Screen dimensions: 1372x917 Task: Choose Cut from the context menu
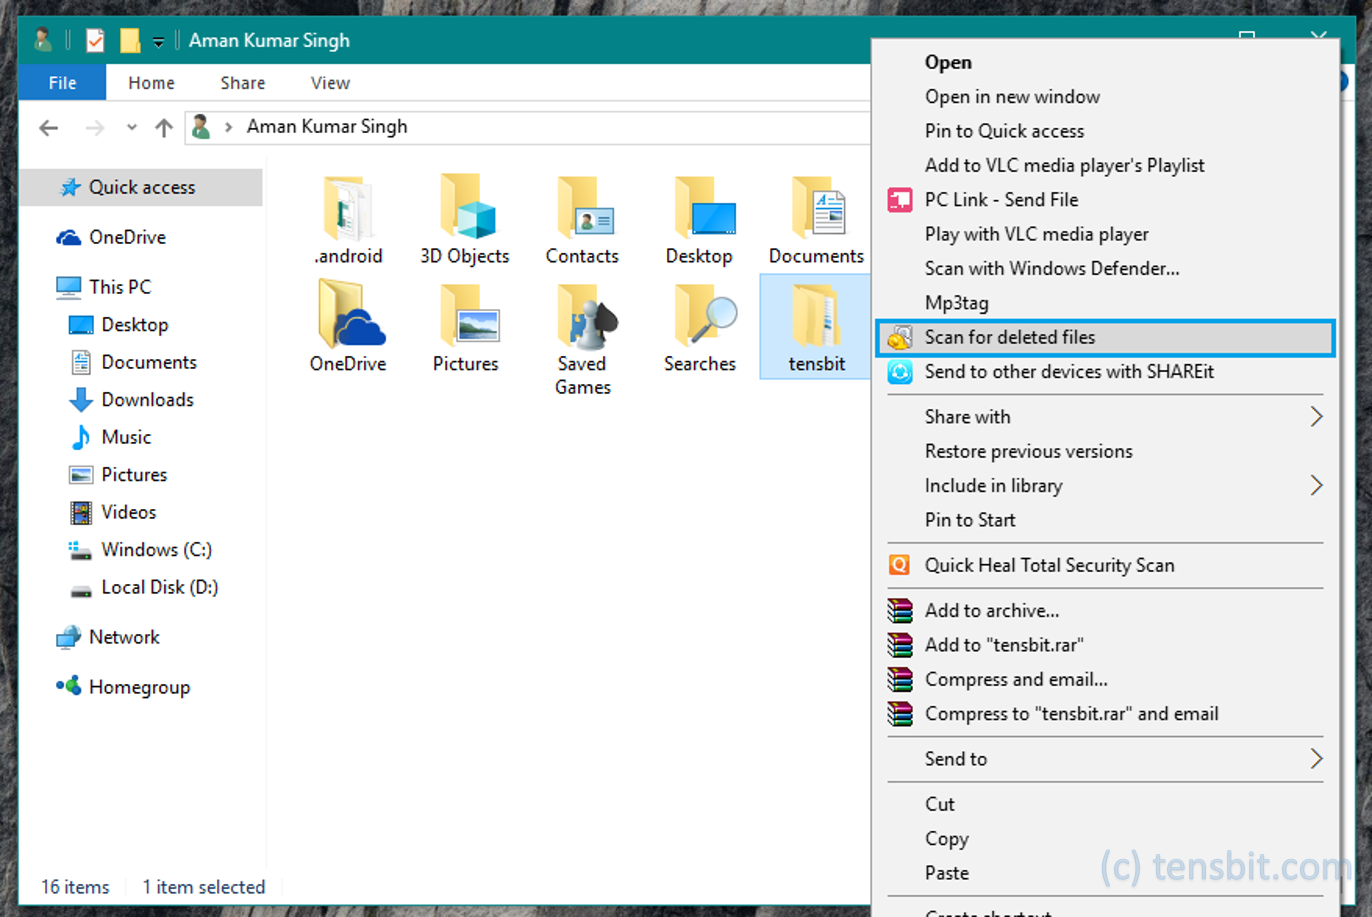pos(940,804)
